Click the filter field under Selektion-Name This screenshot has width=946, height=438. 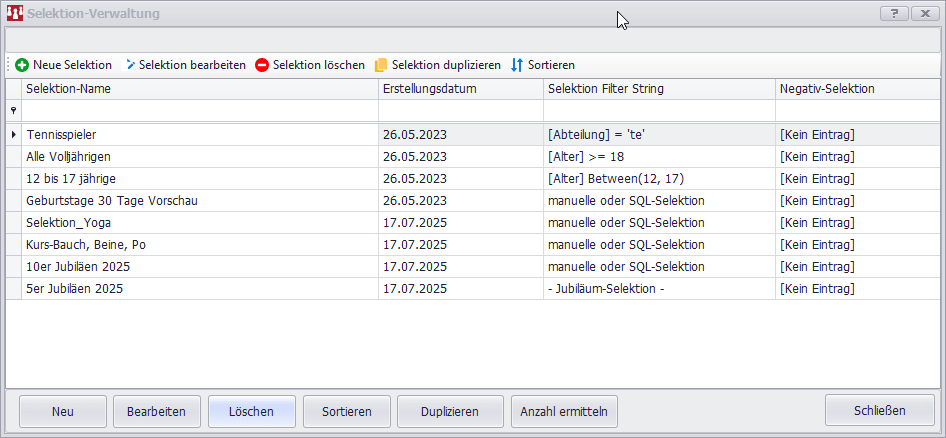pos(199,111)
